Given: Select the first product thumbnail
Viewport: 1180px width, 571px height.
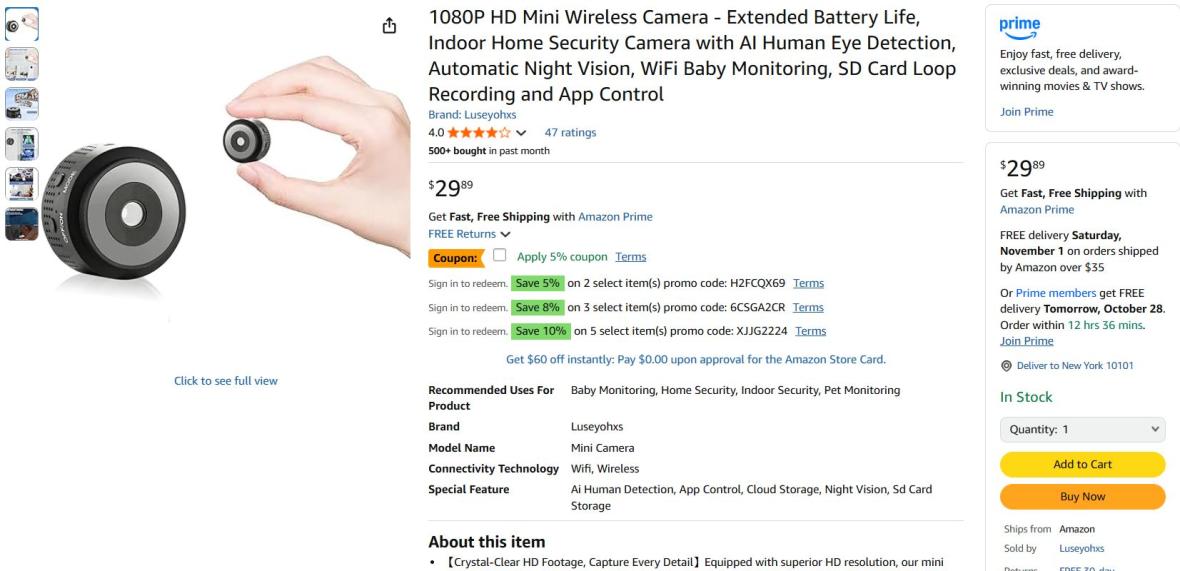Looking at the screenshot, I should pos(21,23).
